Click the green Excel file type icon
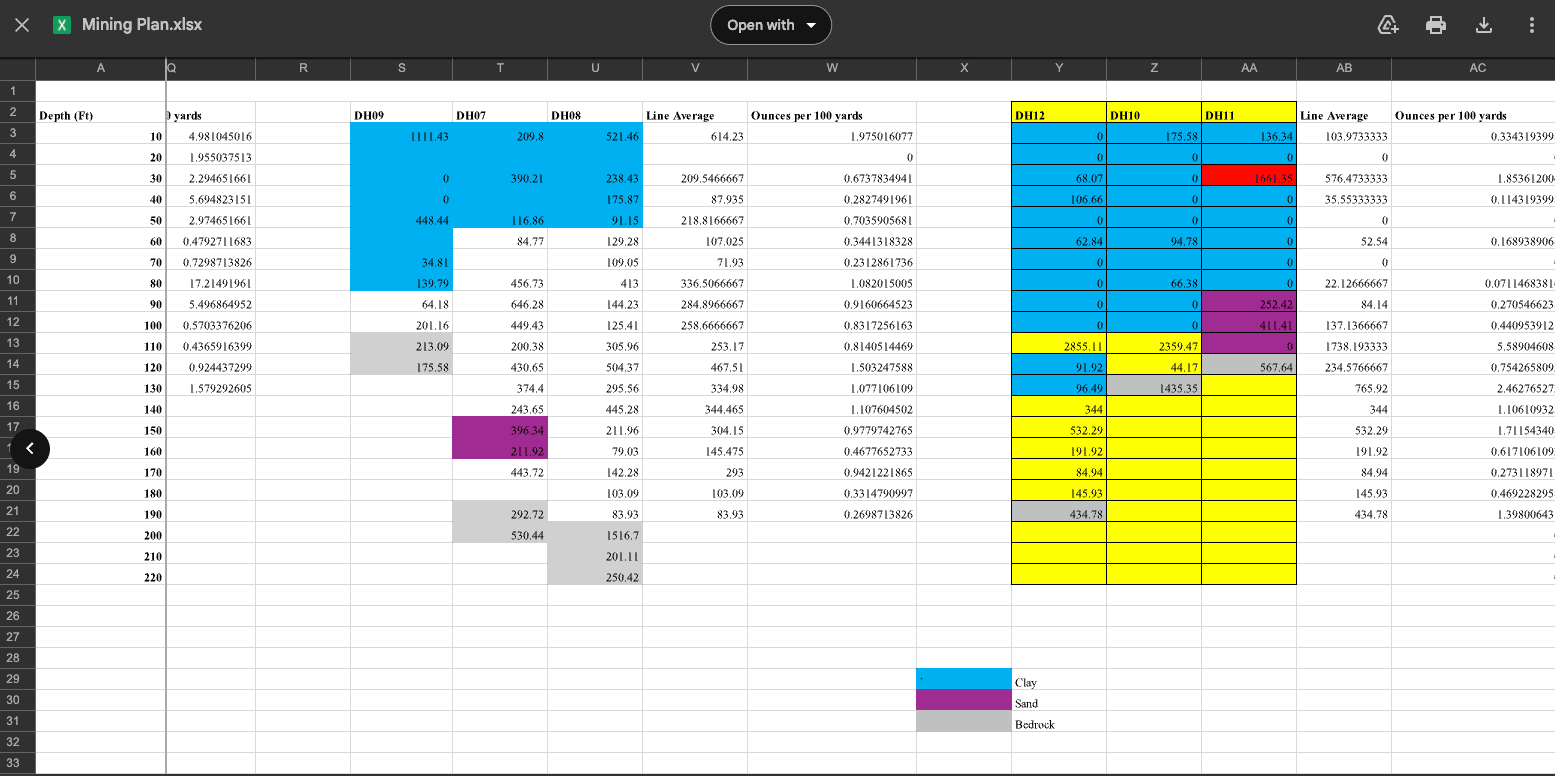Screen dimensions: 1555x776 pos(62,25)
